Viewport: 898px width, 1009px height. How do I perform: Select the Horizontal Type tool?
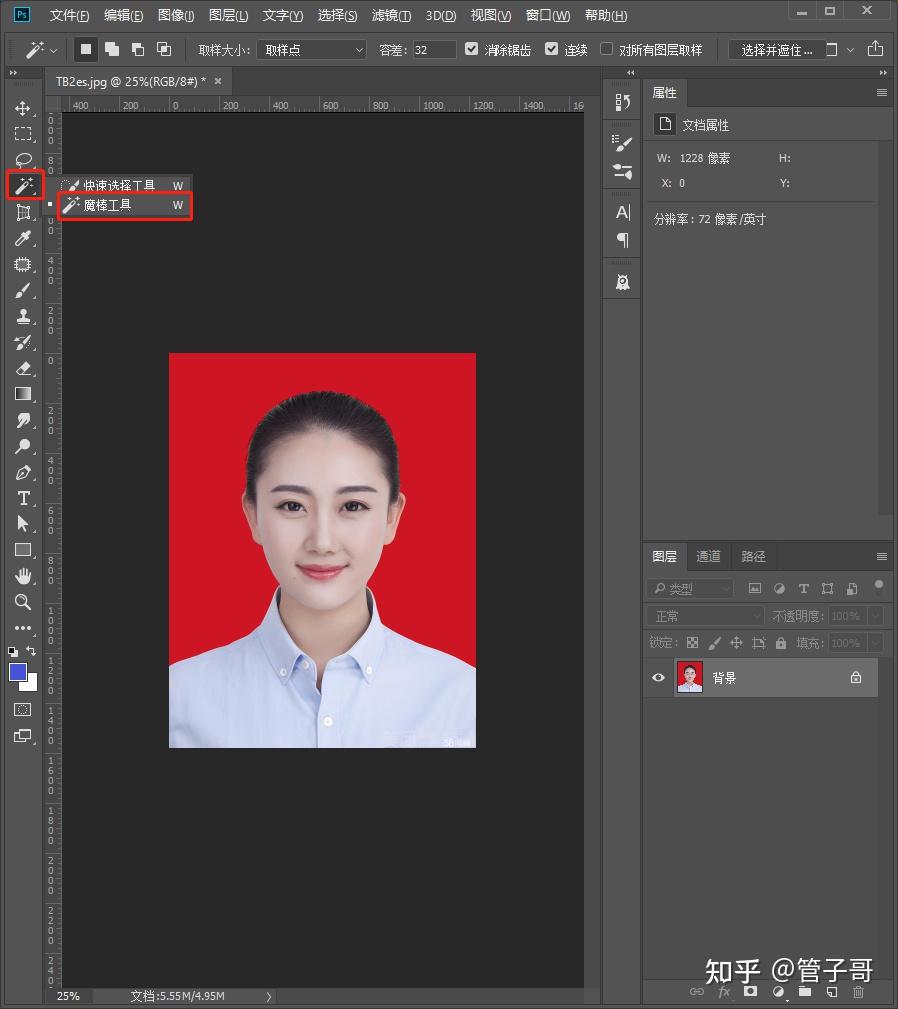tap(23, 498)
